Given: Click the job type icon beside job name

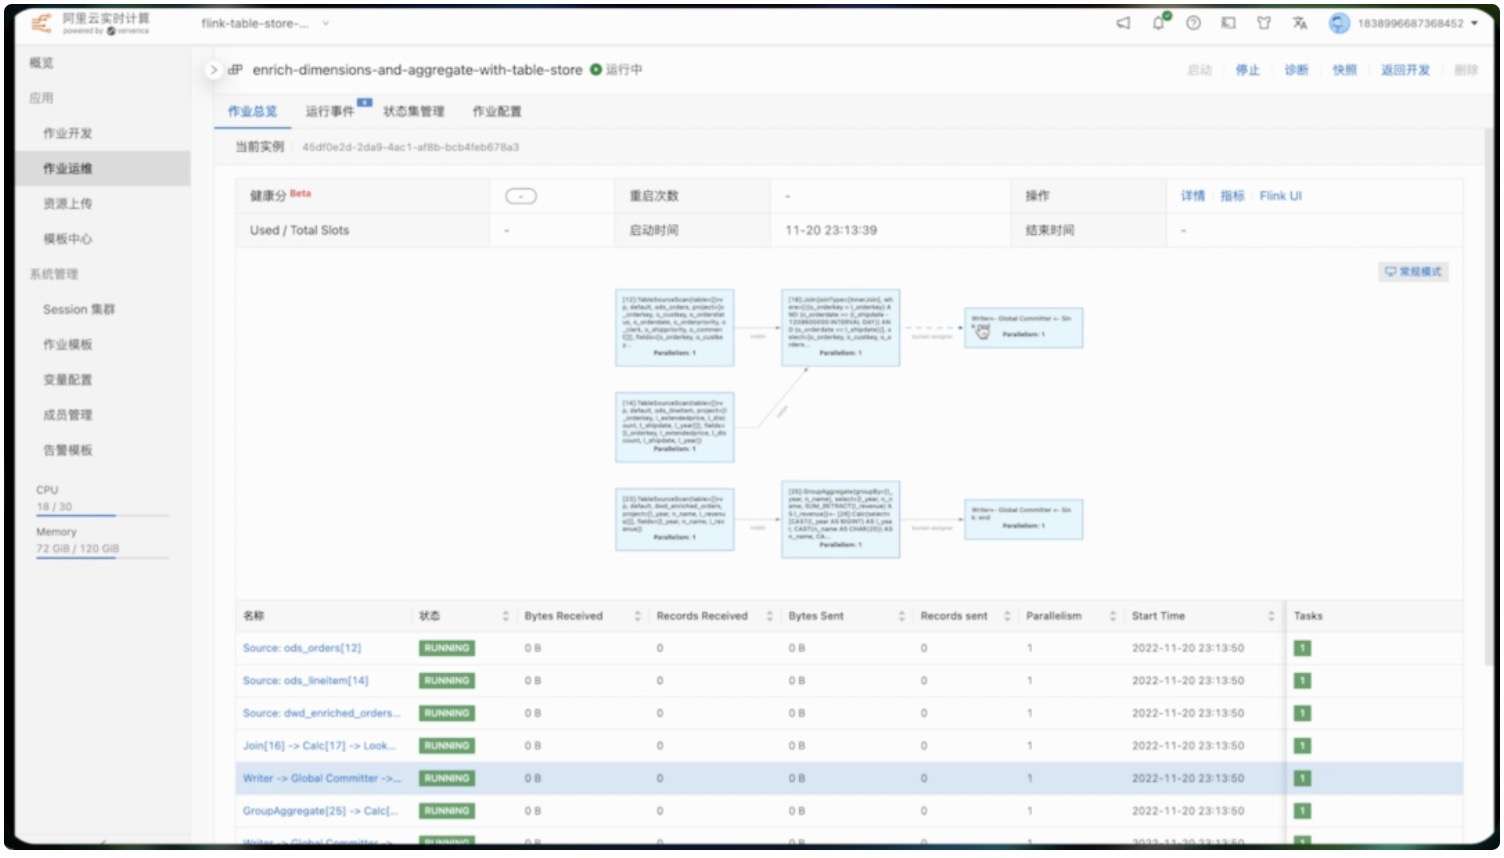Looking at the screenshot, I should tap(236, 70).
